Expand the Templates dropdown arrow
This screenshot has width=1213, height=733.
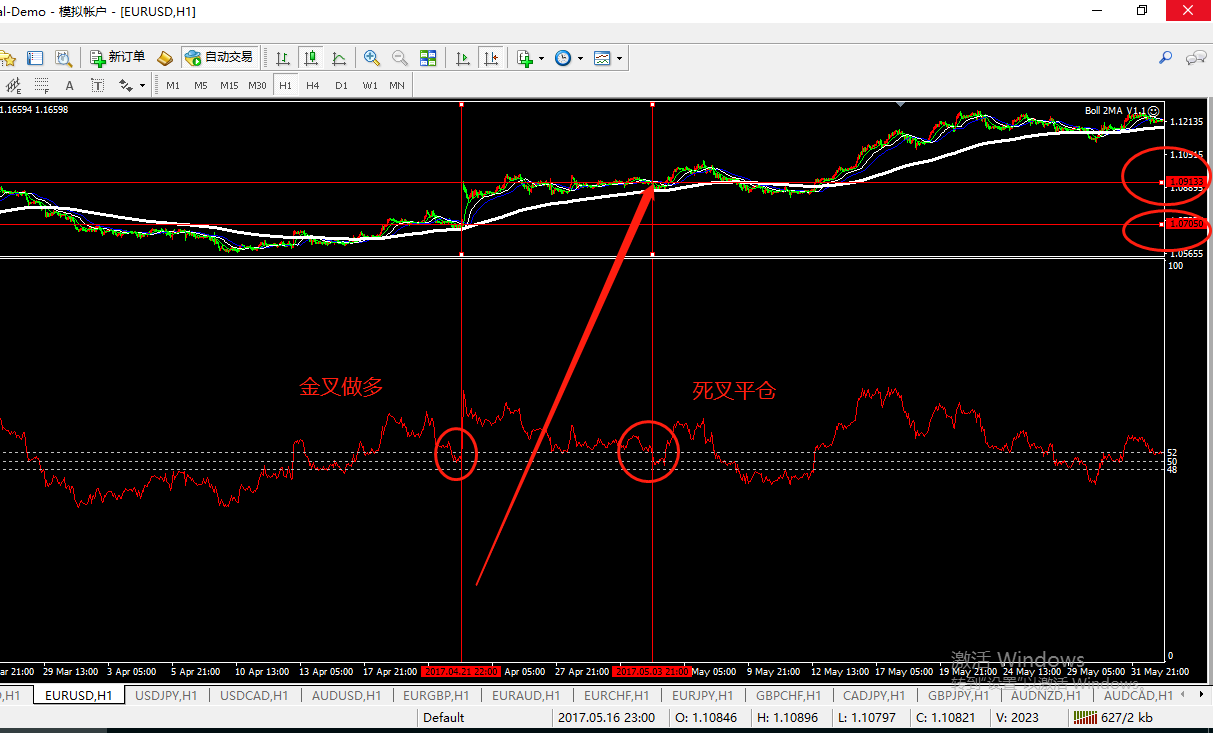tap(620, 58)
